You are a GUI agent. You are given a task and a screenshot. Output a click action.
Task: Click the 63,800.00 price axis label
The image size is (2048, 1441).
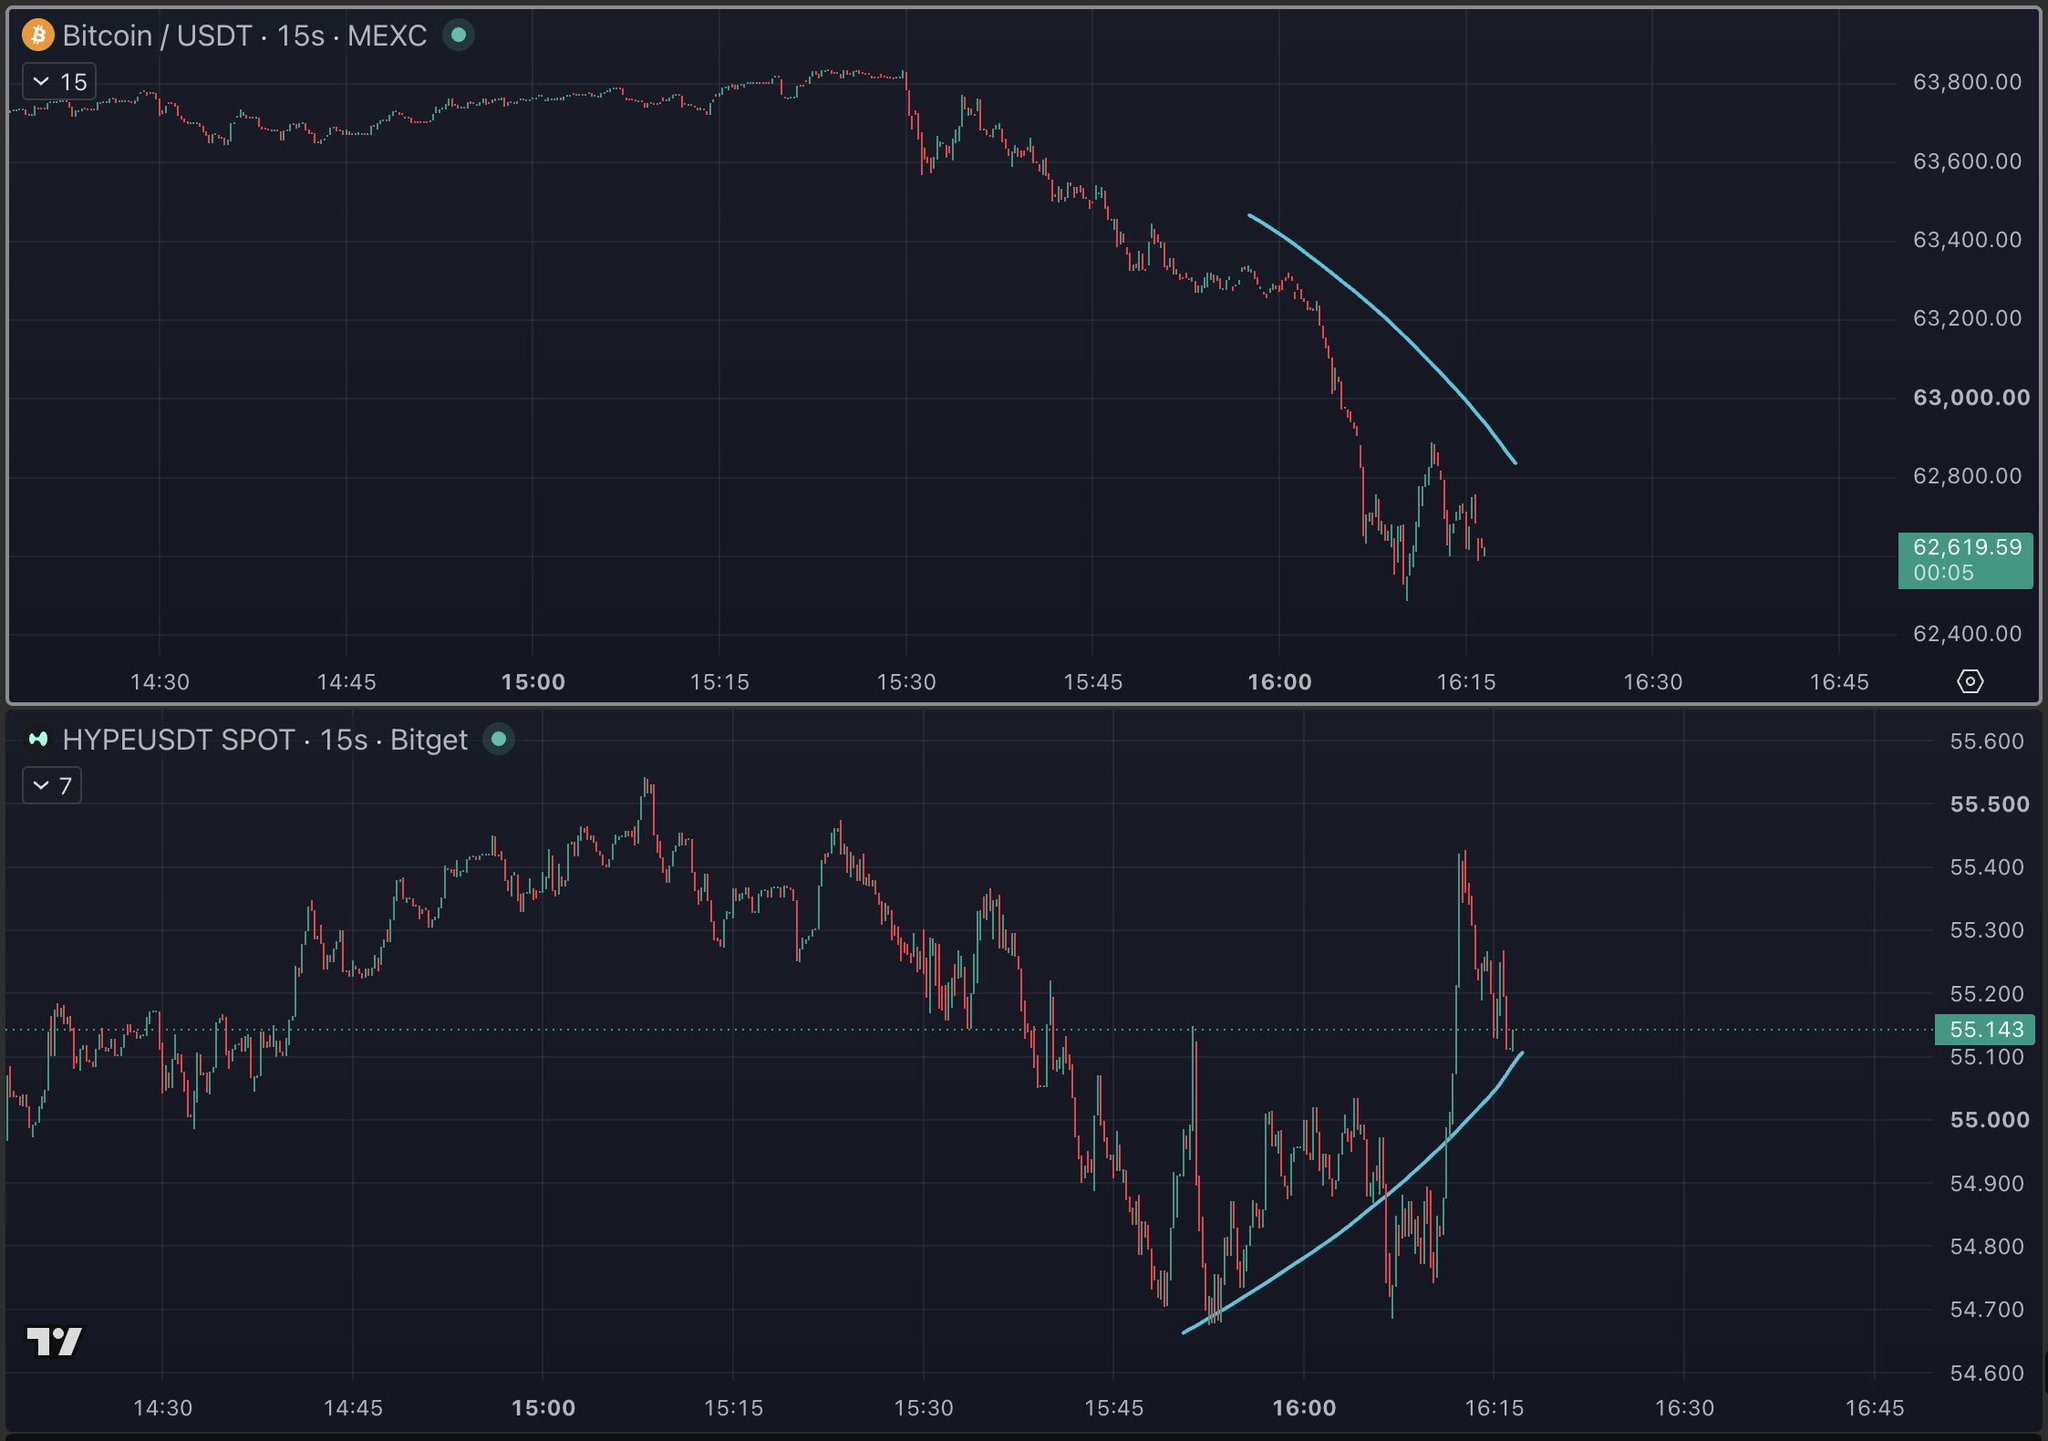click(1967, 82)
